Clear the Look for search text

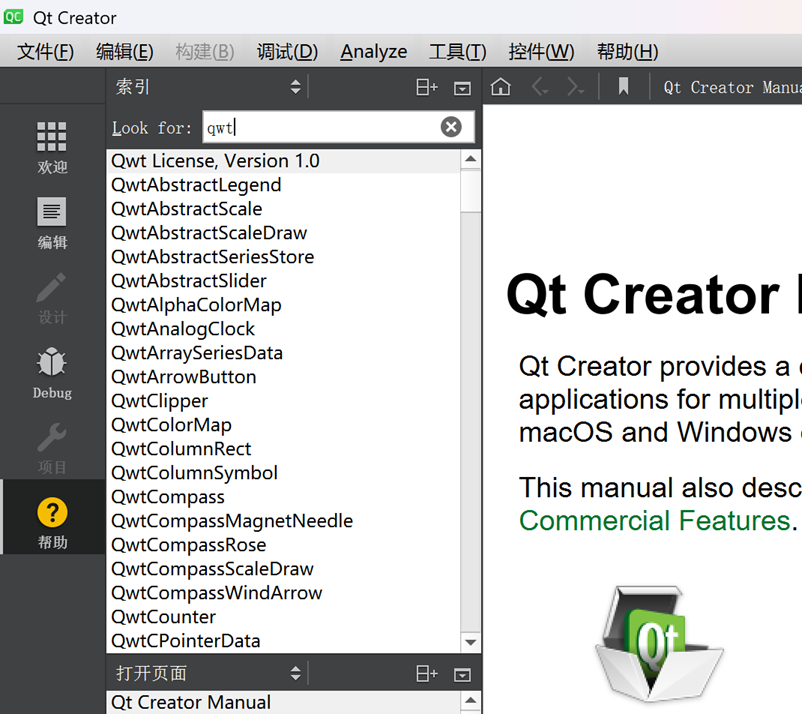[451, 127]
